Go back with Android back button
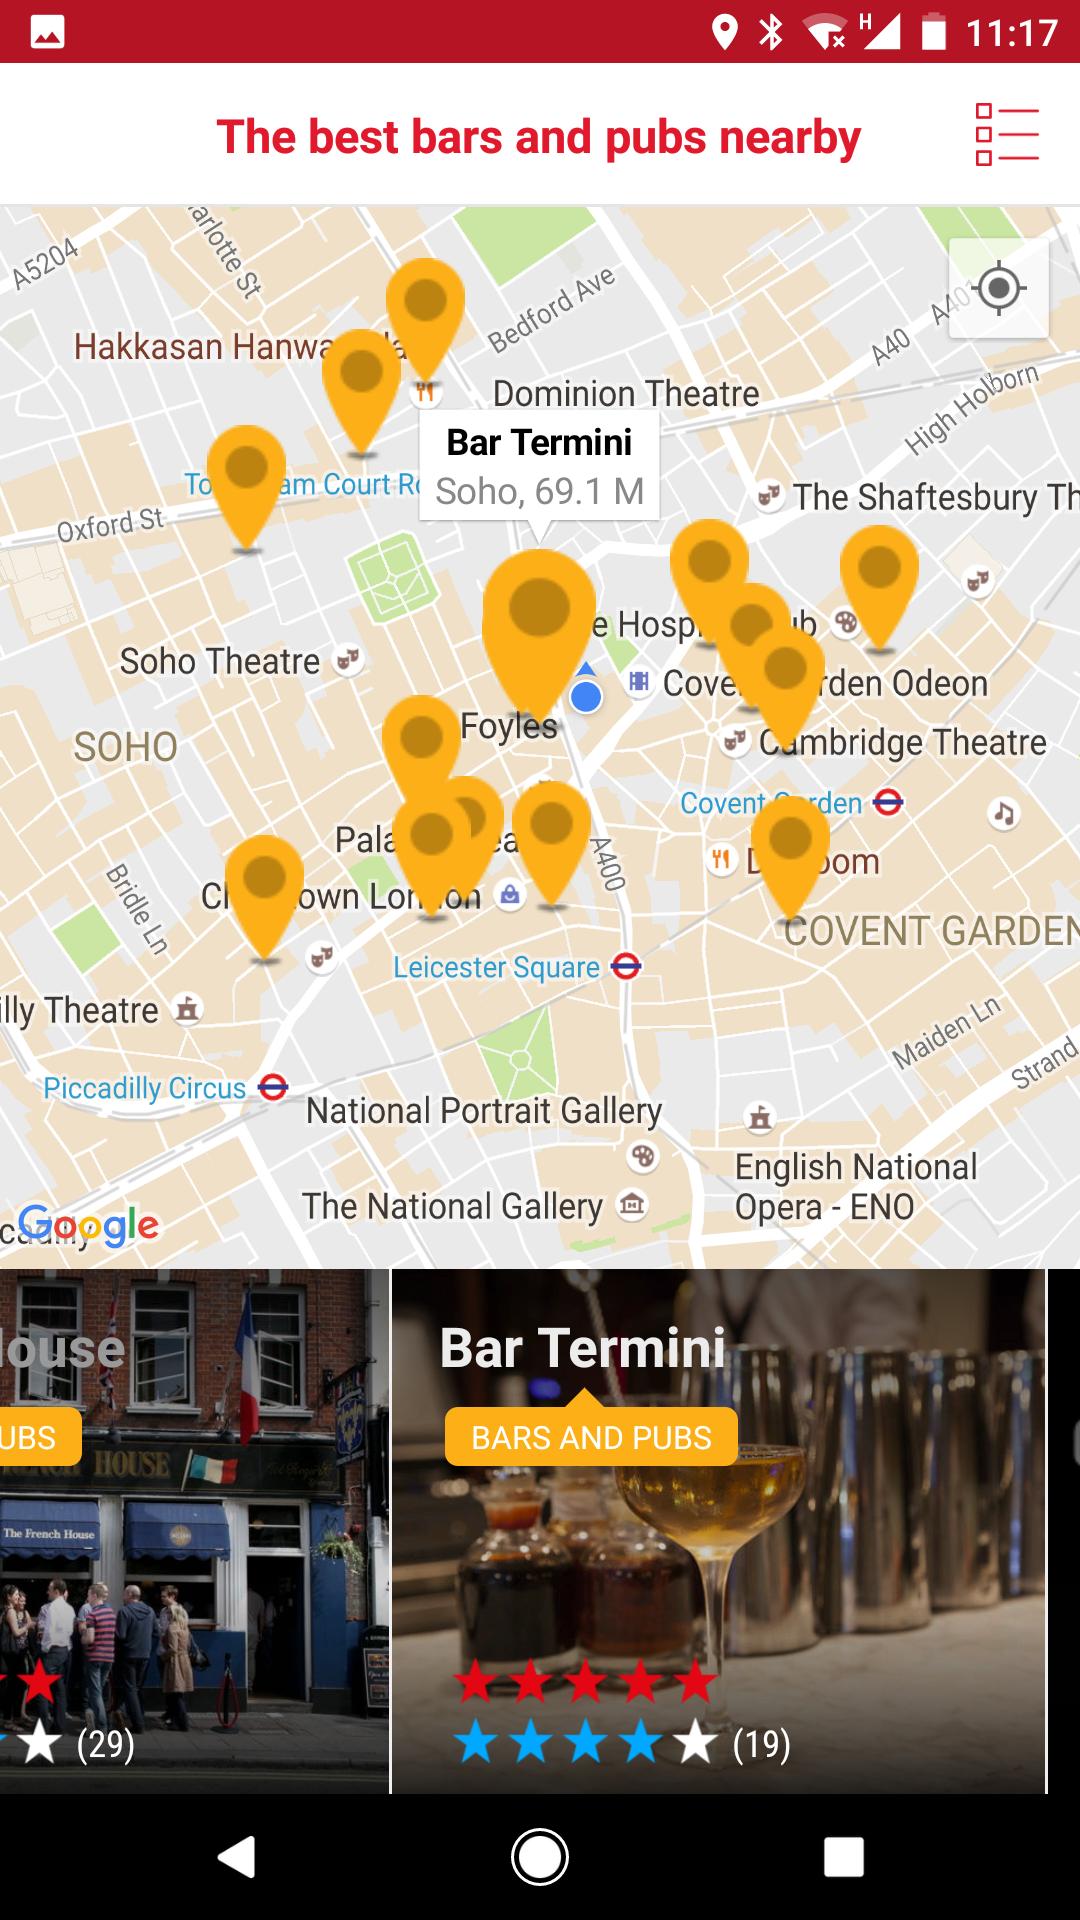1080x1920 pixels. click(237, 1857)
